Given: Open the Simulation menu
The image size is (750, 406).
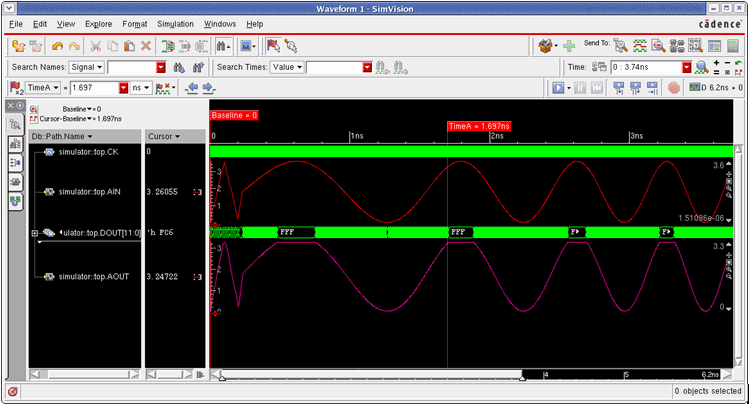Looking at the screenshot, I should (175, 23).
